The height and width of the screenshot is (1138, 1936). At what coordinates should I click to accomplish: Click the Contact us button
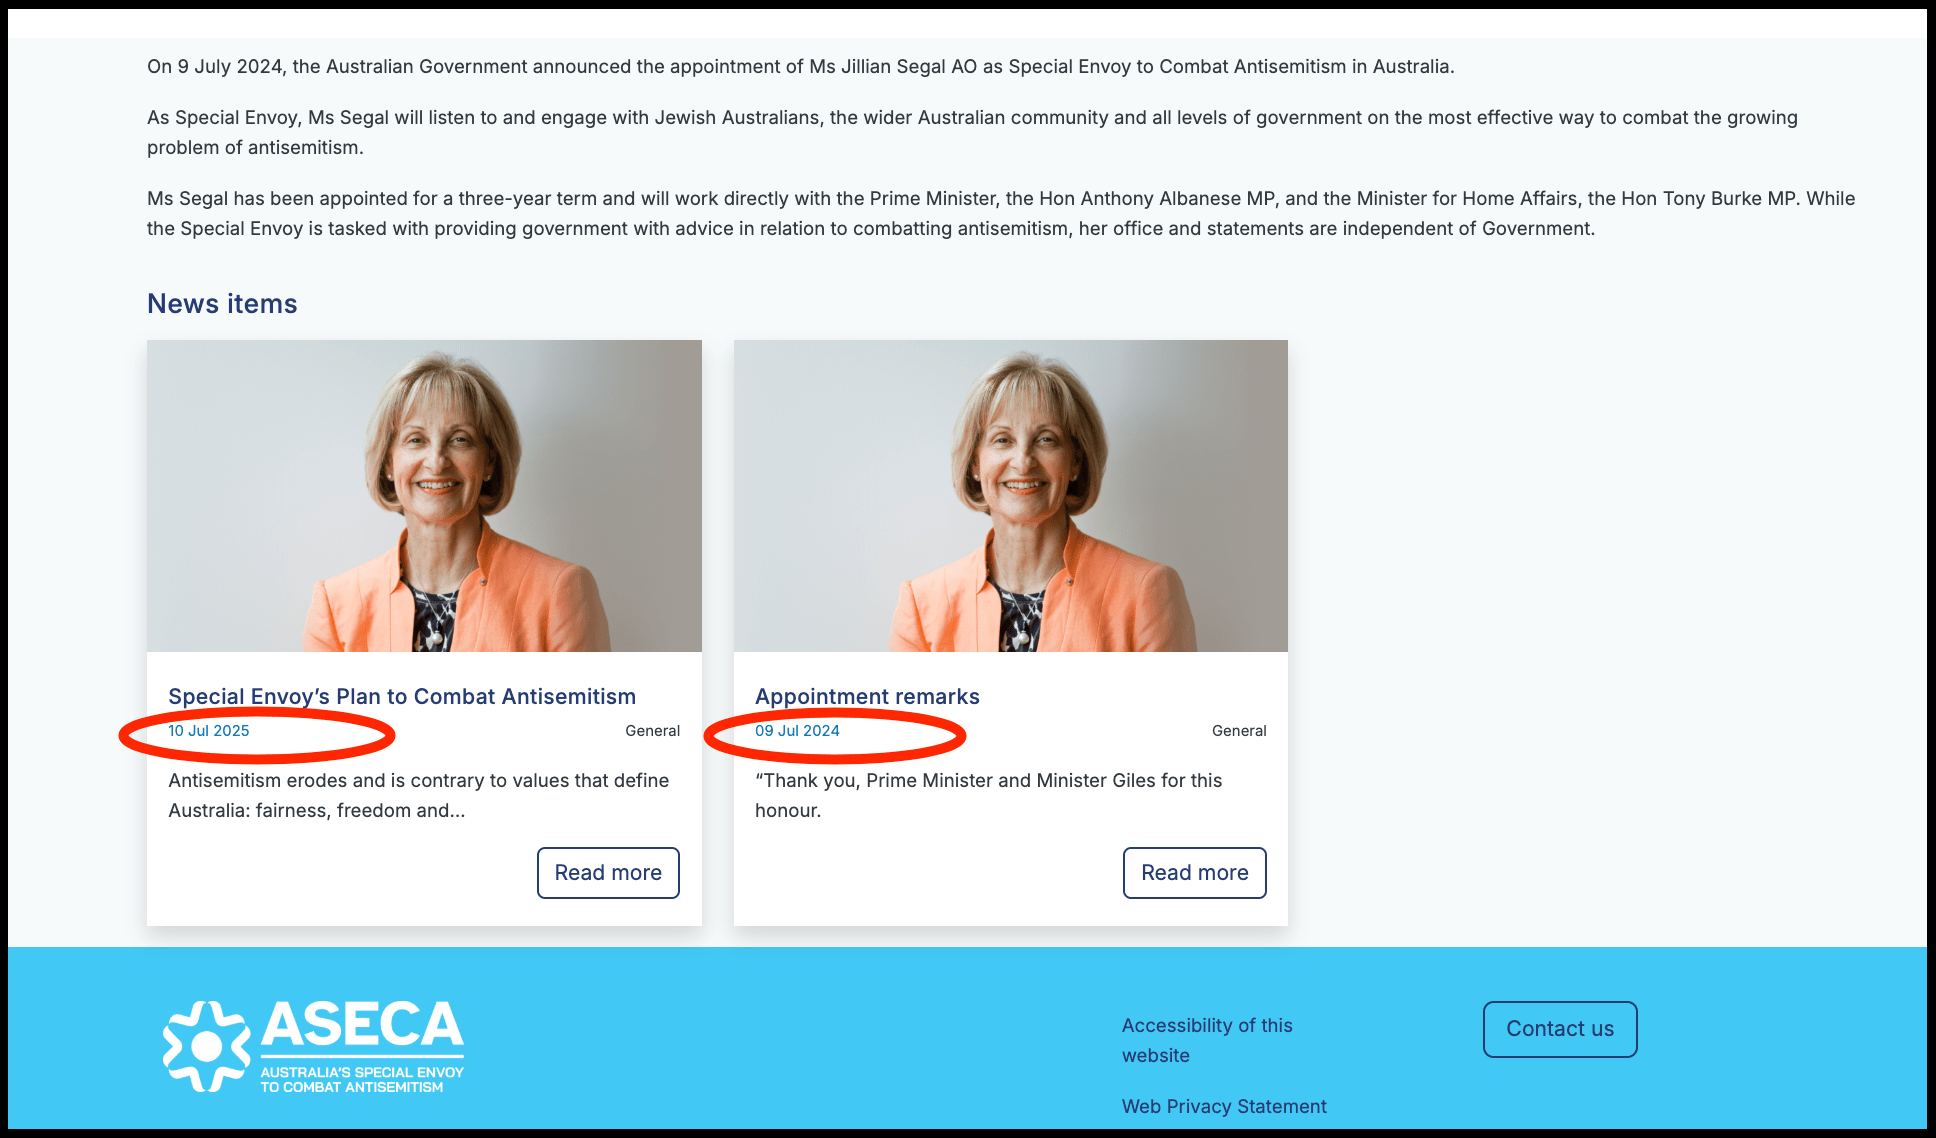click(x=1560, y=1029)
